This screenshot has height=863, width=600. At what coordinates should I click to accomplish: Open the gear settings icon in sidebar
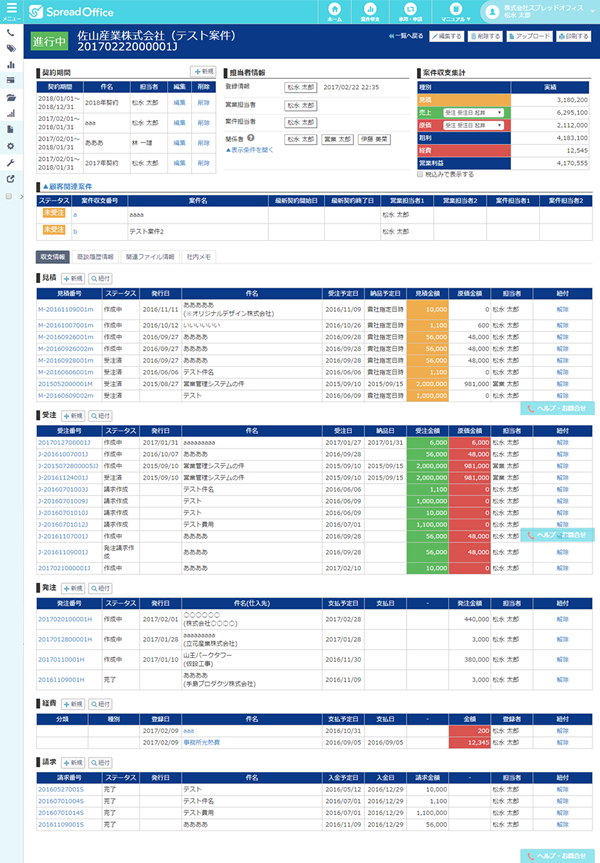[x=11, y=146]
